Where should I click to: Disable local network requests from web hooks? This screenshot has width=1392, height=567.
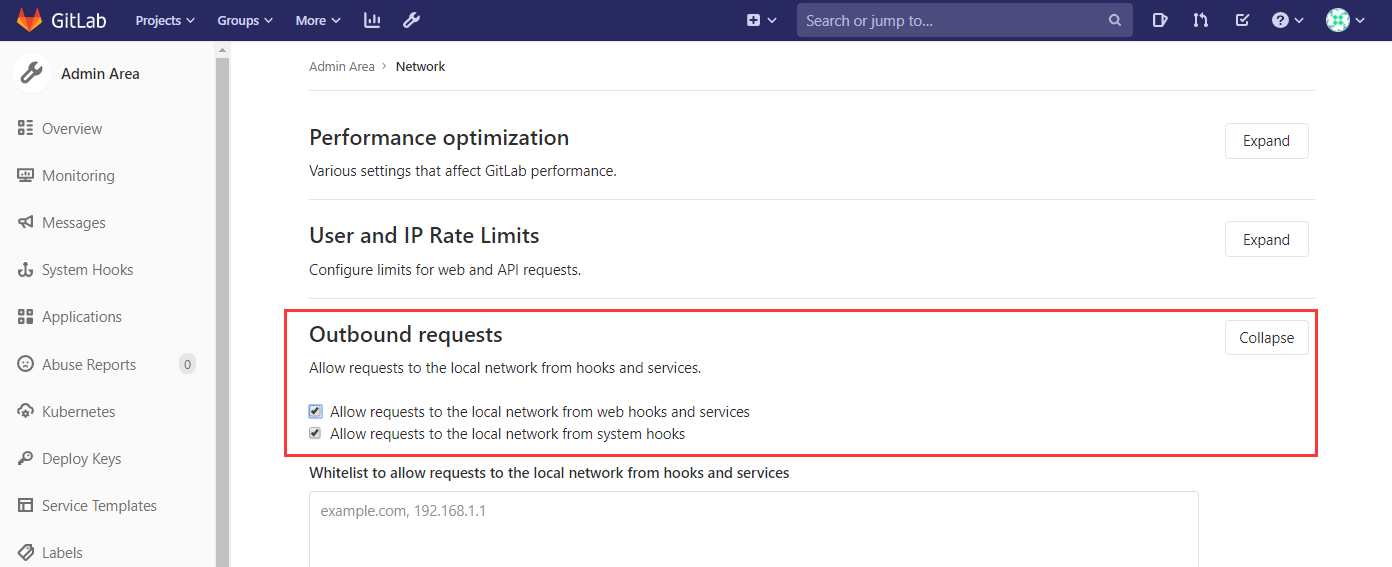click(x=316, y=411)
